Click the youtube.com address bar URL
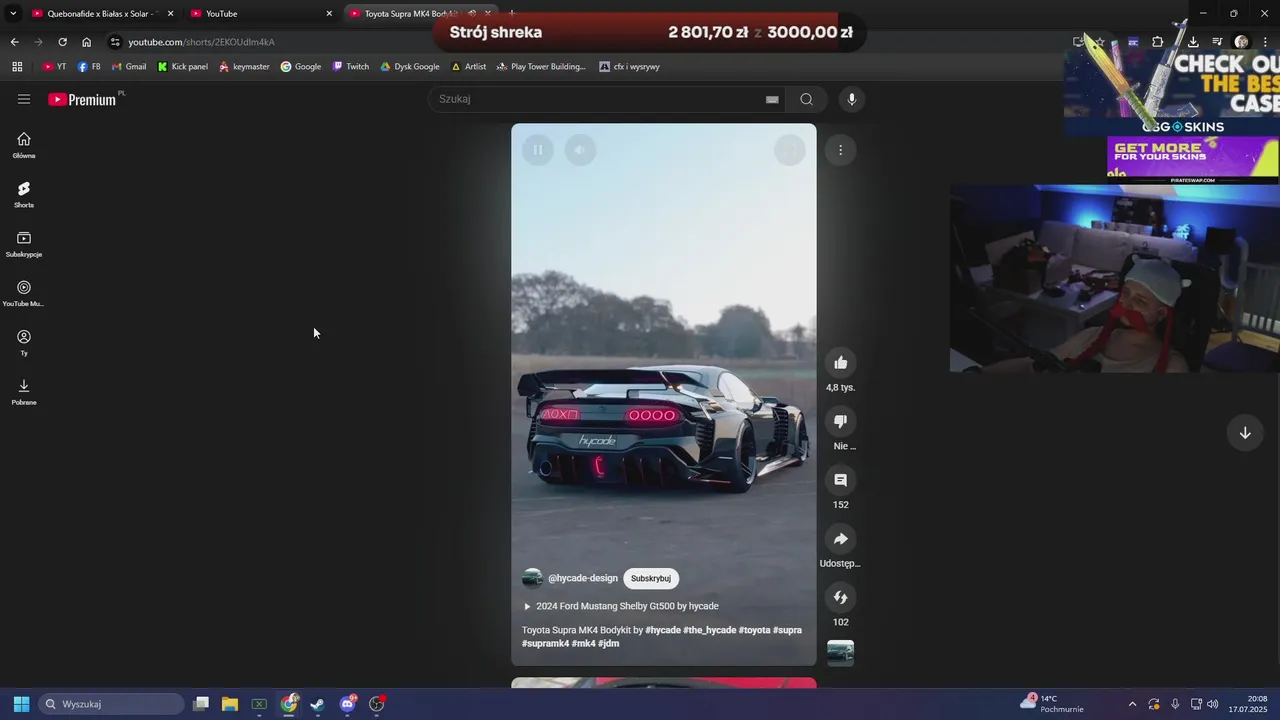Screen dimensions: 1280x720 201,42
